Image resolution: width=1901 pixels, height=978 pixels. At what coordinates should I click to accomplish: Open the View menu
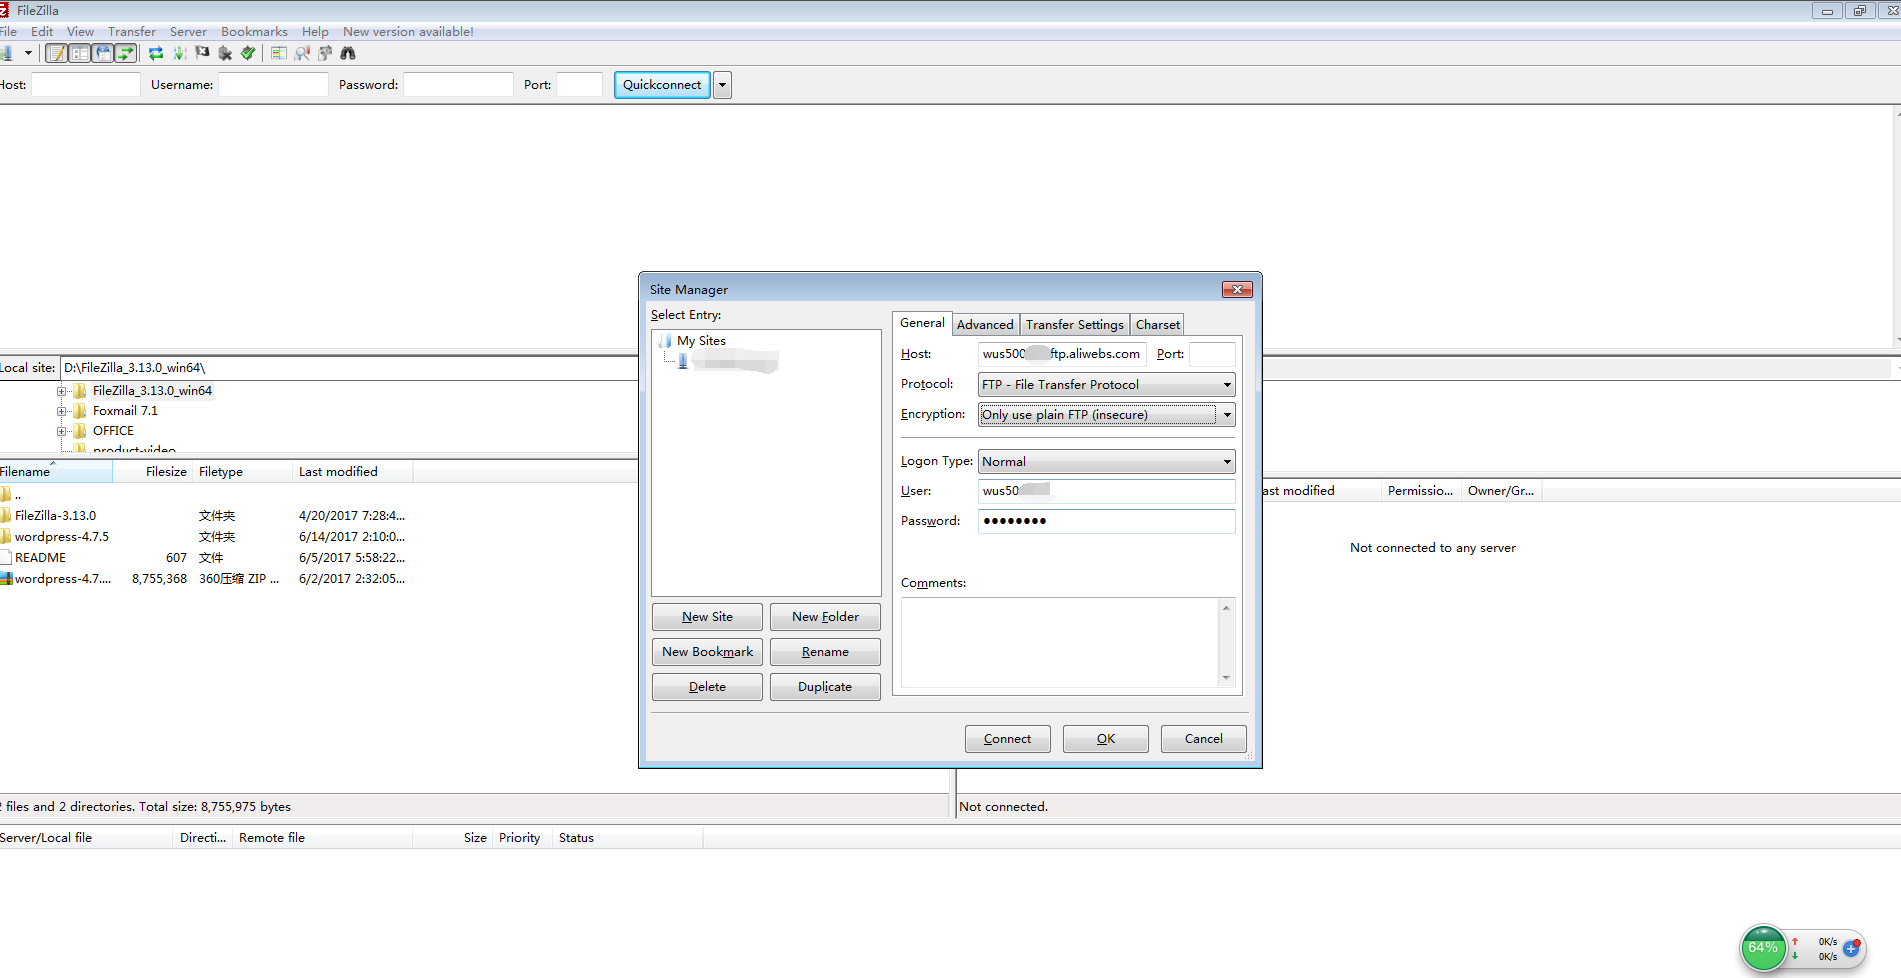coord(80,31)
